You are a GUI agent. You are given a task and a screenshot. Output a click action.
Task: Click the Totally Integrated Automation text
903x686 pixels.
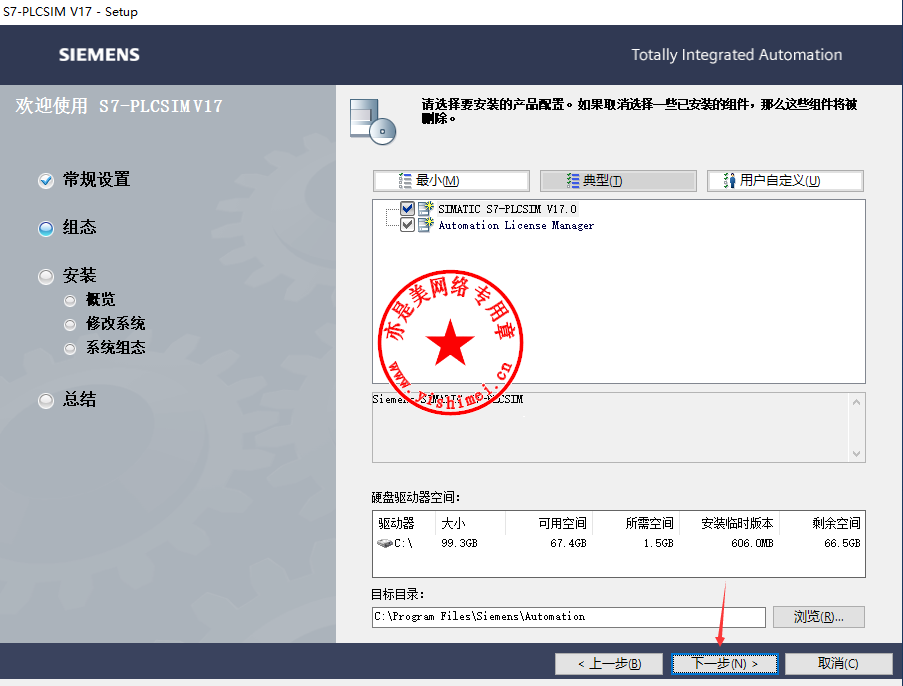pos(737,55)
